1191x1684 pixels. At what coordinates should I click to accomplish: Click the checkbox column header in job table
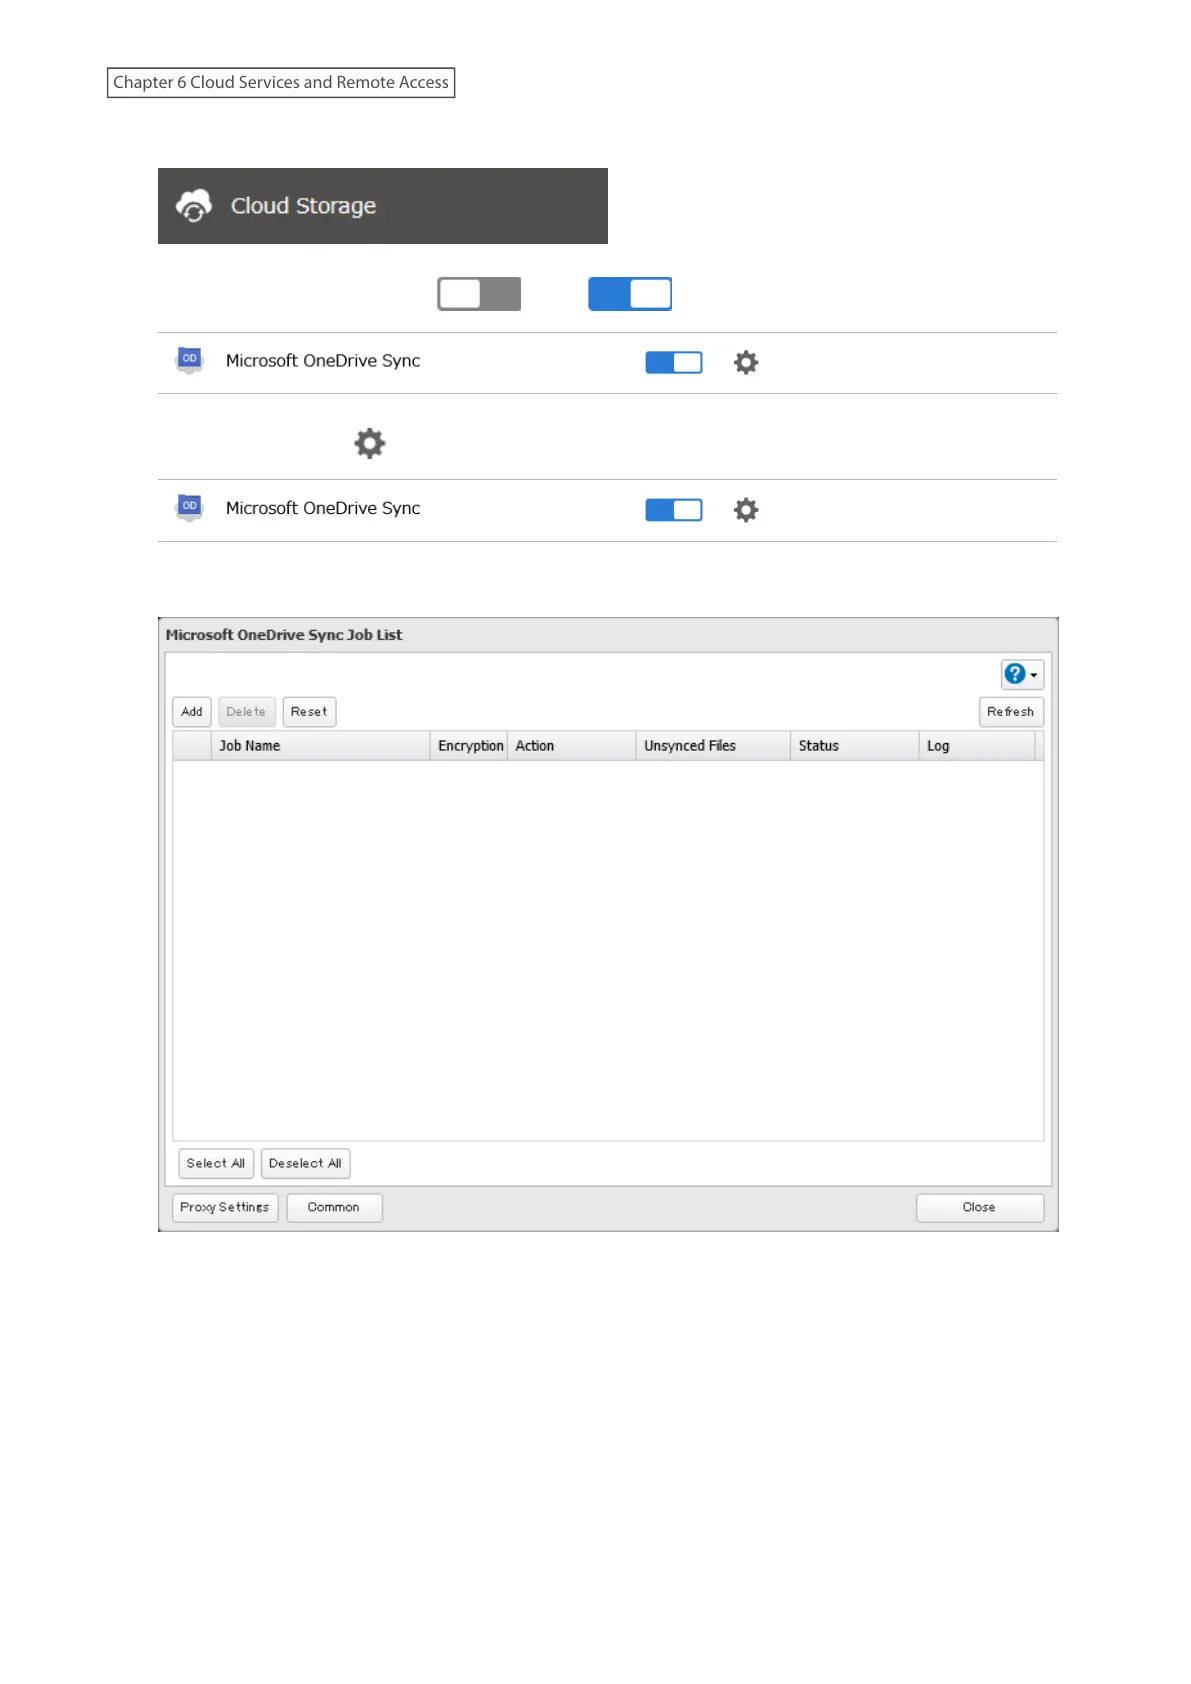click(192, 746)
